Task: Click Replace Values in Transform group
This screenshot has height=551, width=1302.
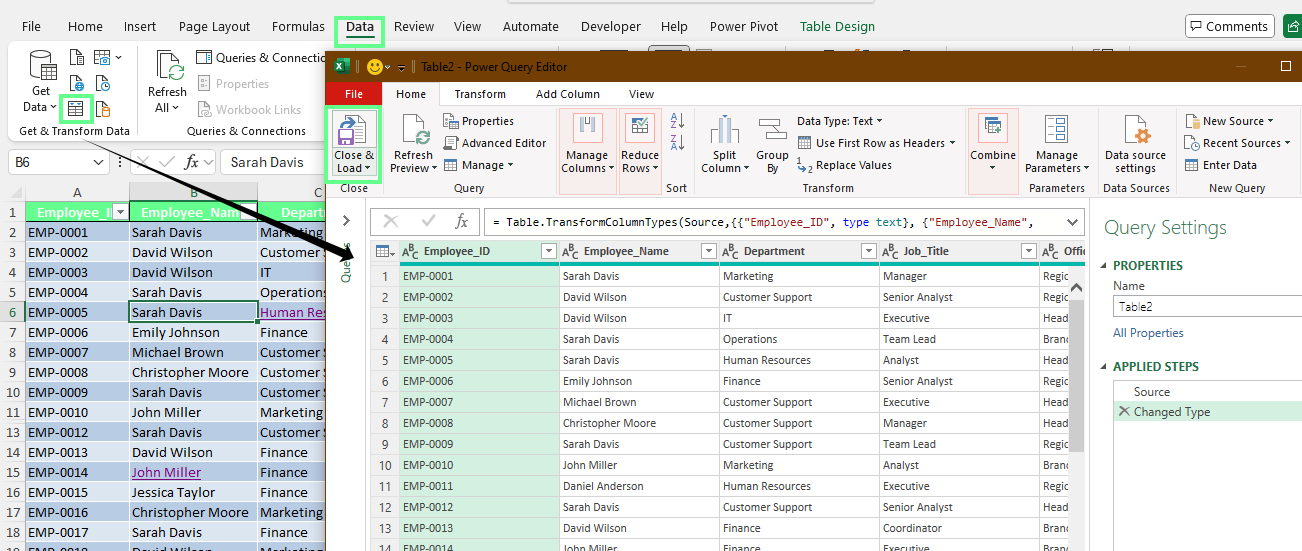Action: 844,165
